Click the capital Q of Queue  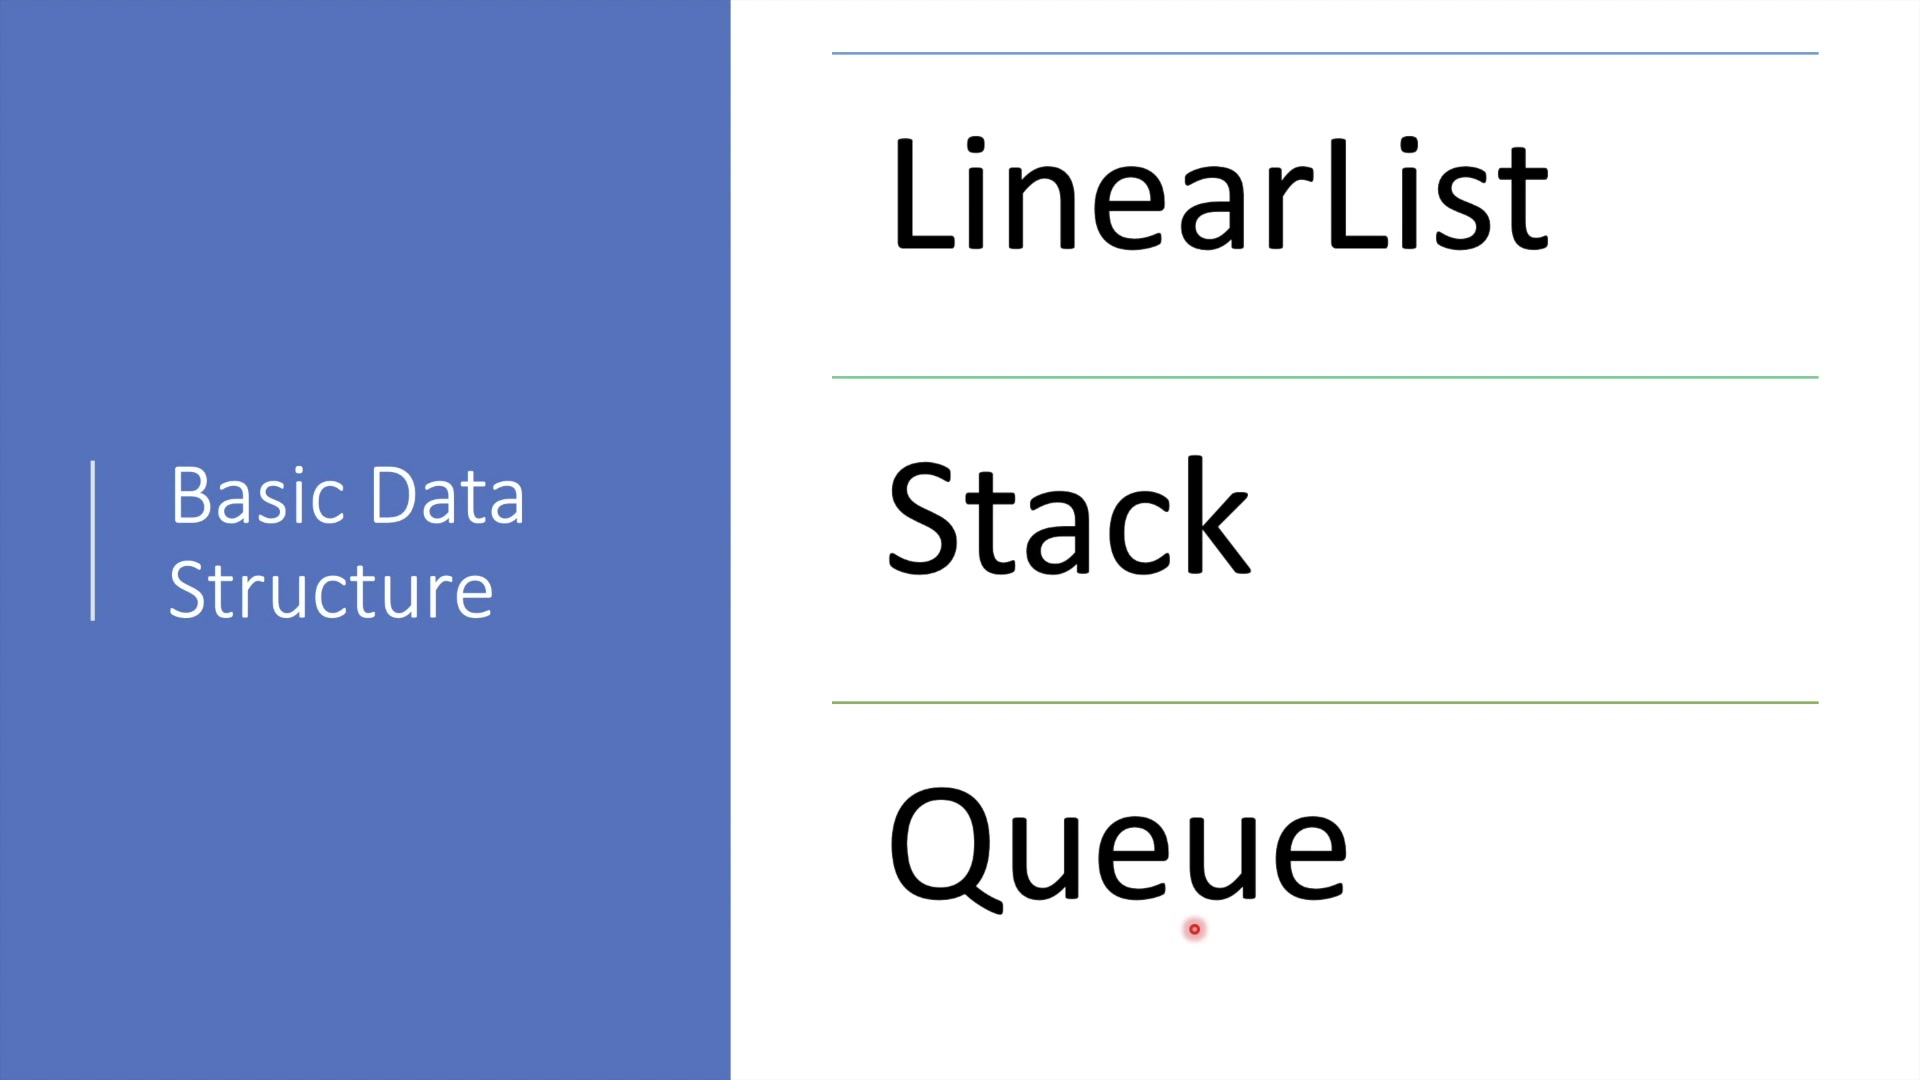[945, 850]
